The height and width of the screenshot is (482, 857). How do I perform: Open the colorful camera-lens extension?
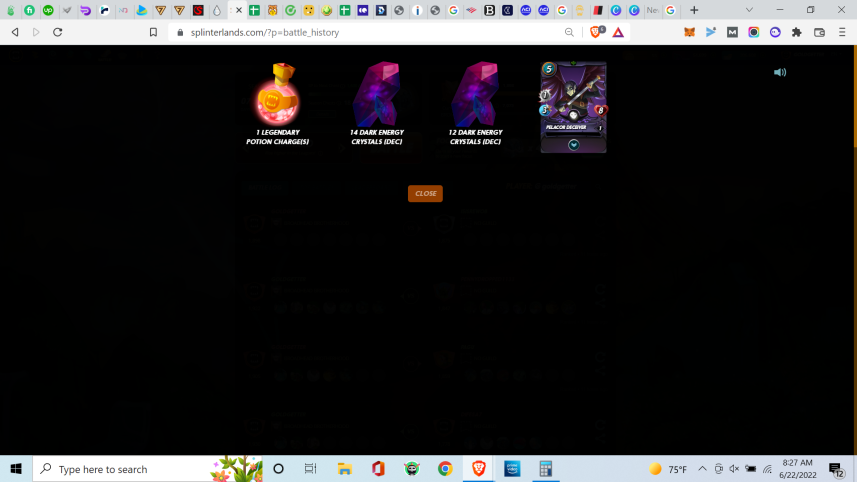(x=754, y=32)
